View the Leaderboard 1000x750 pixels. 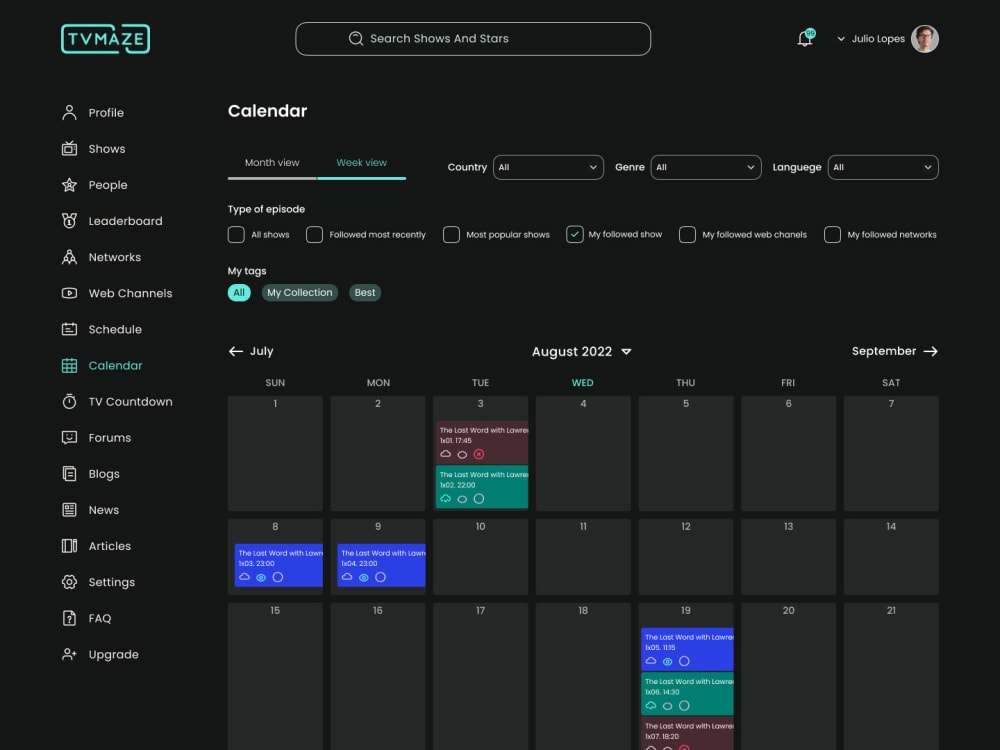pyautogui.click(x=112, y=221)
